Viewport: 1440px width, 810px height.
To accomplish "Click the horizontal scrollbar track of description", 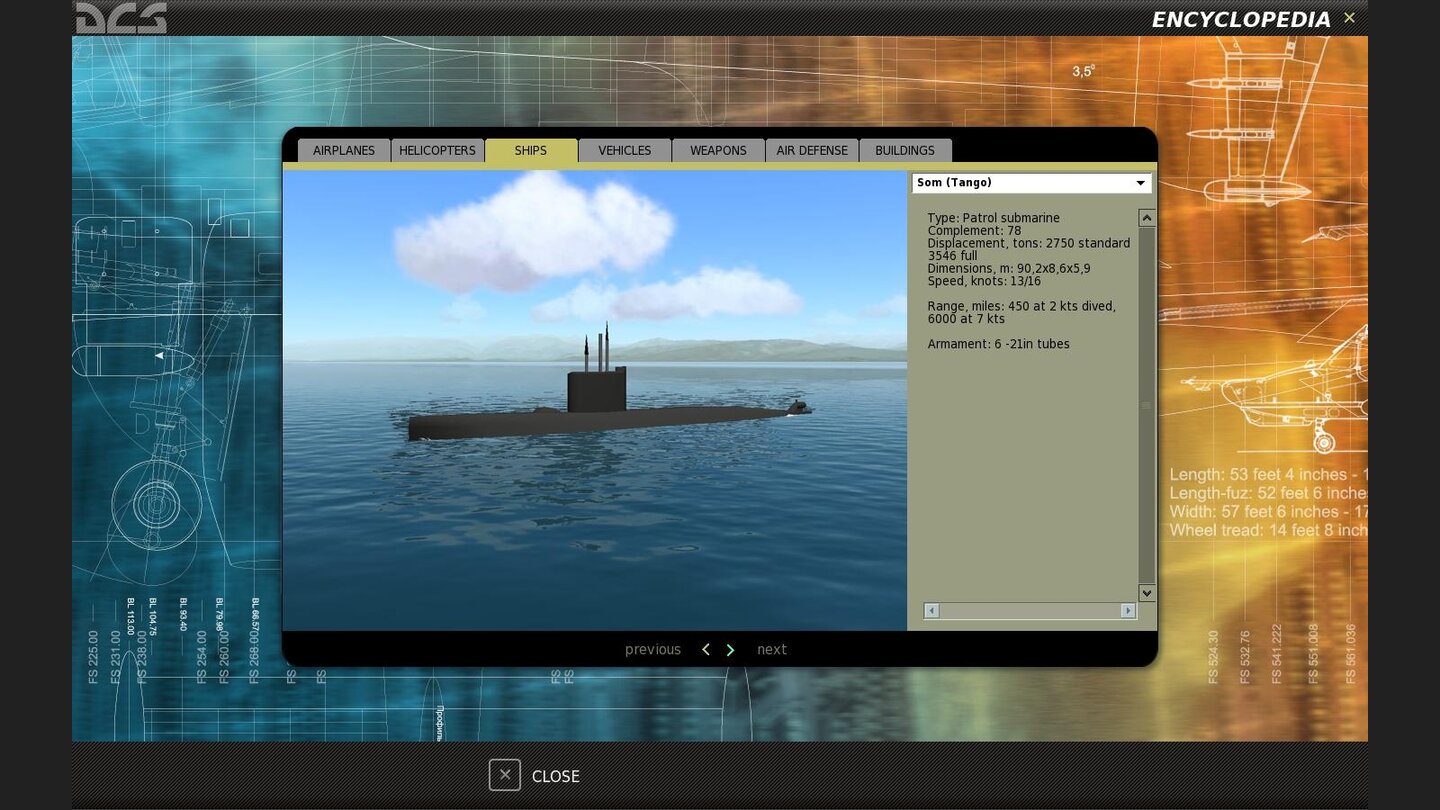I will pos(1030,610).
